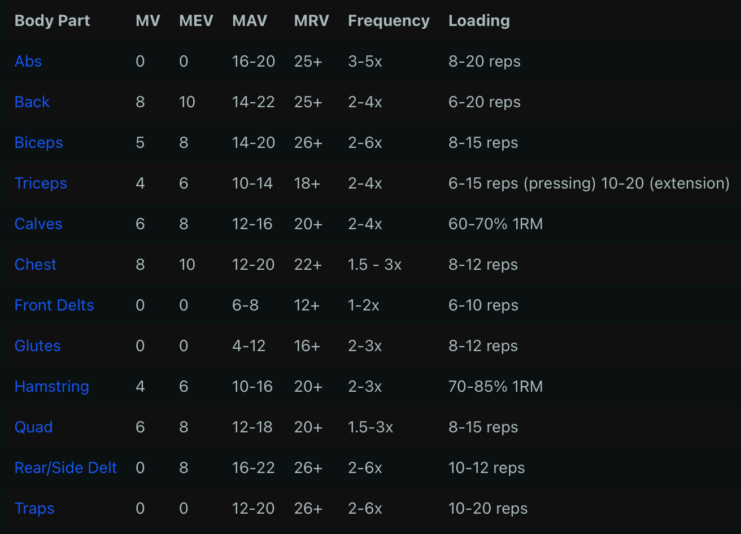This screenshot has height=534, width=741.
Task: Open the Biceps link
Action: [39, 143]
